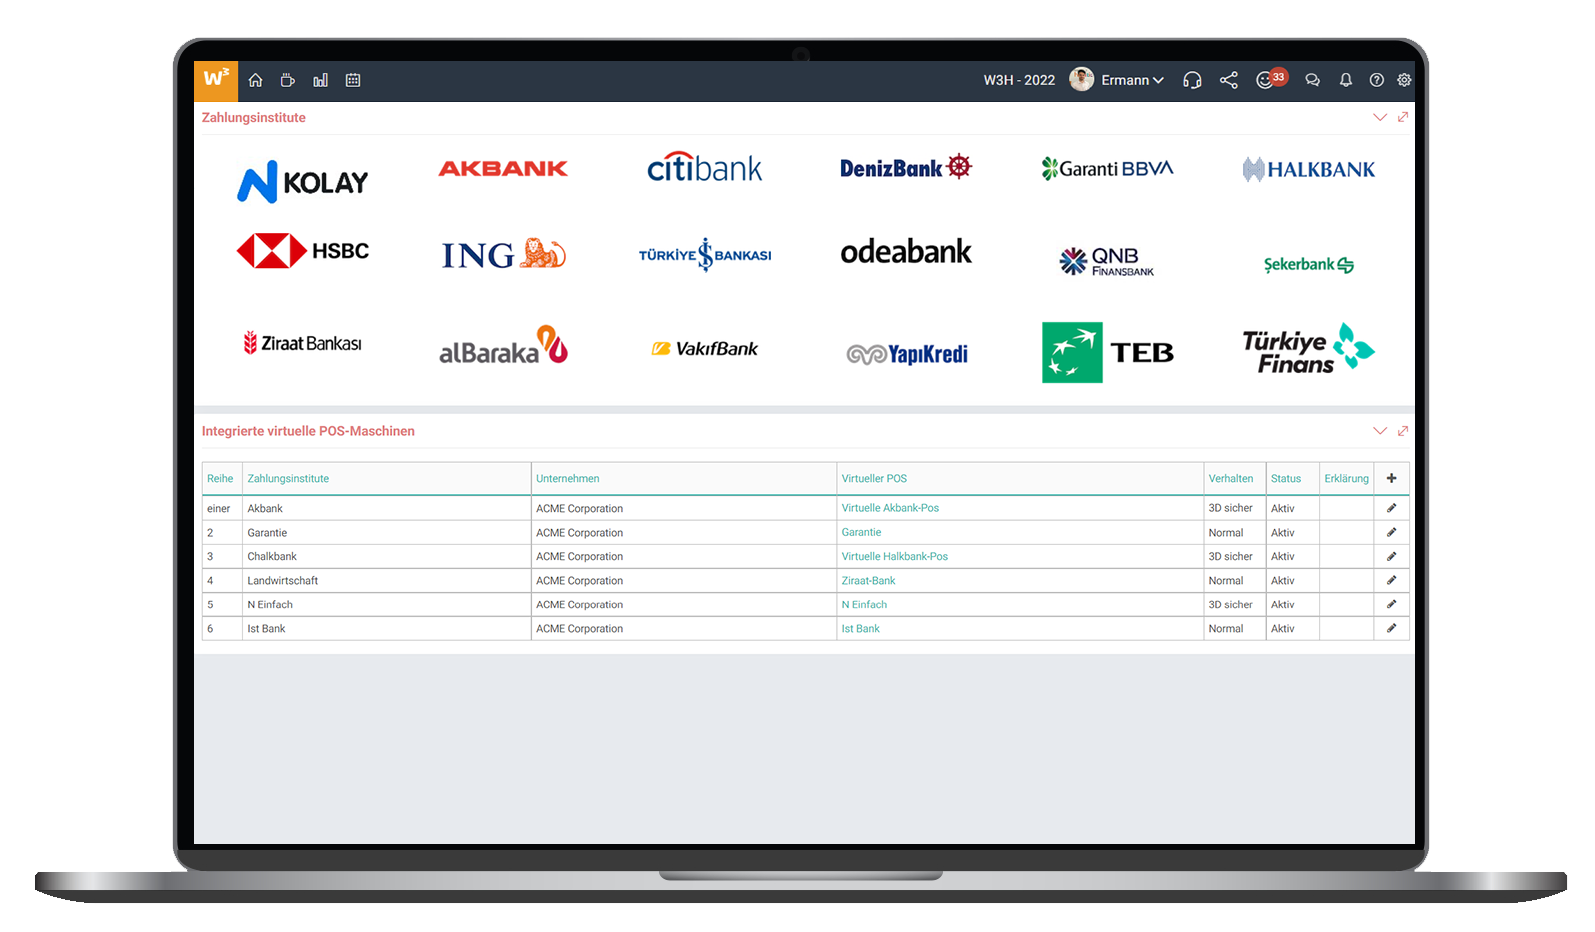This screenshot has width=1595, height=932.
Task: Open the bar chart icon in toolbar
Action: point(320,80)
